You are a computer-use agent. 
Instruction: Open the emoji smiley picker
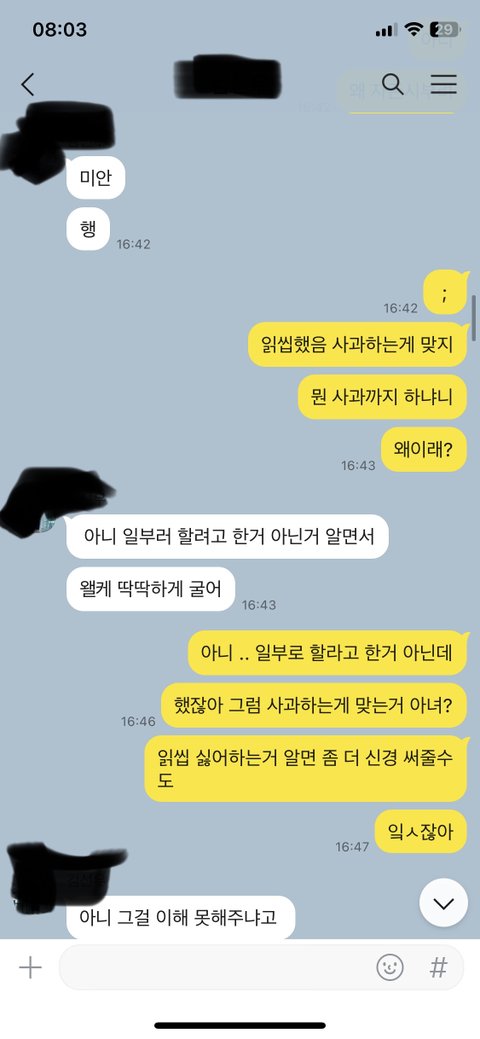(390, 967)
